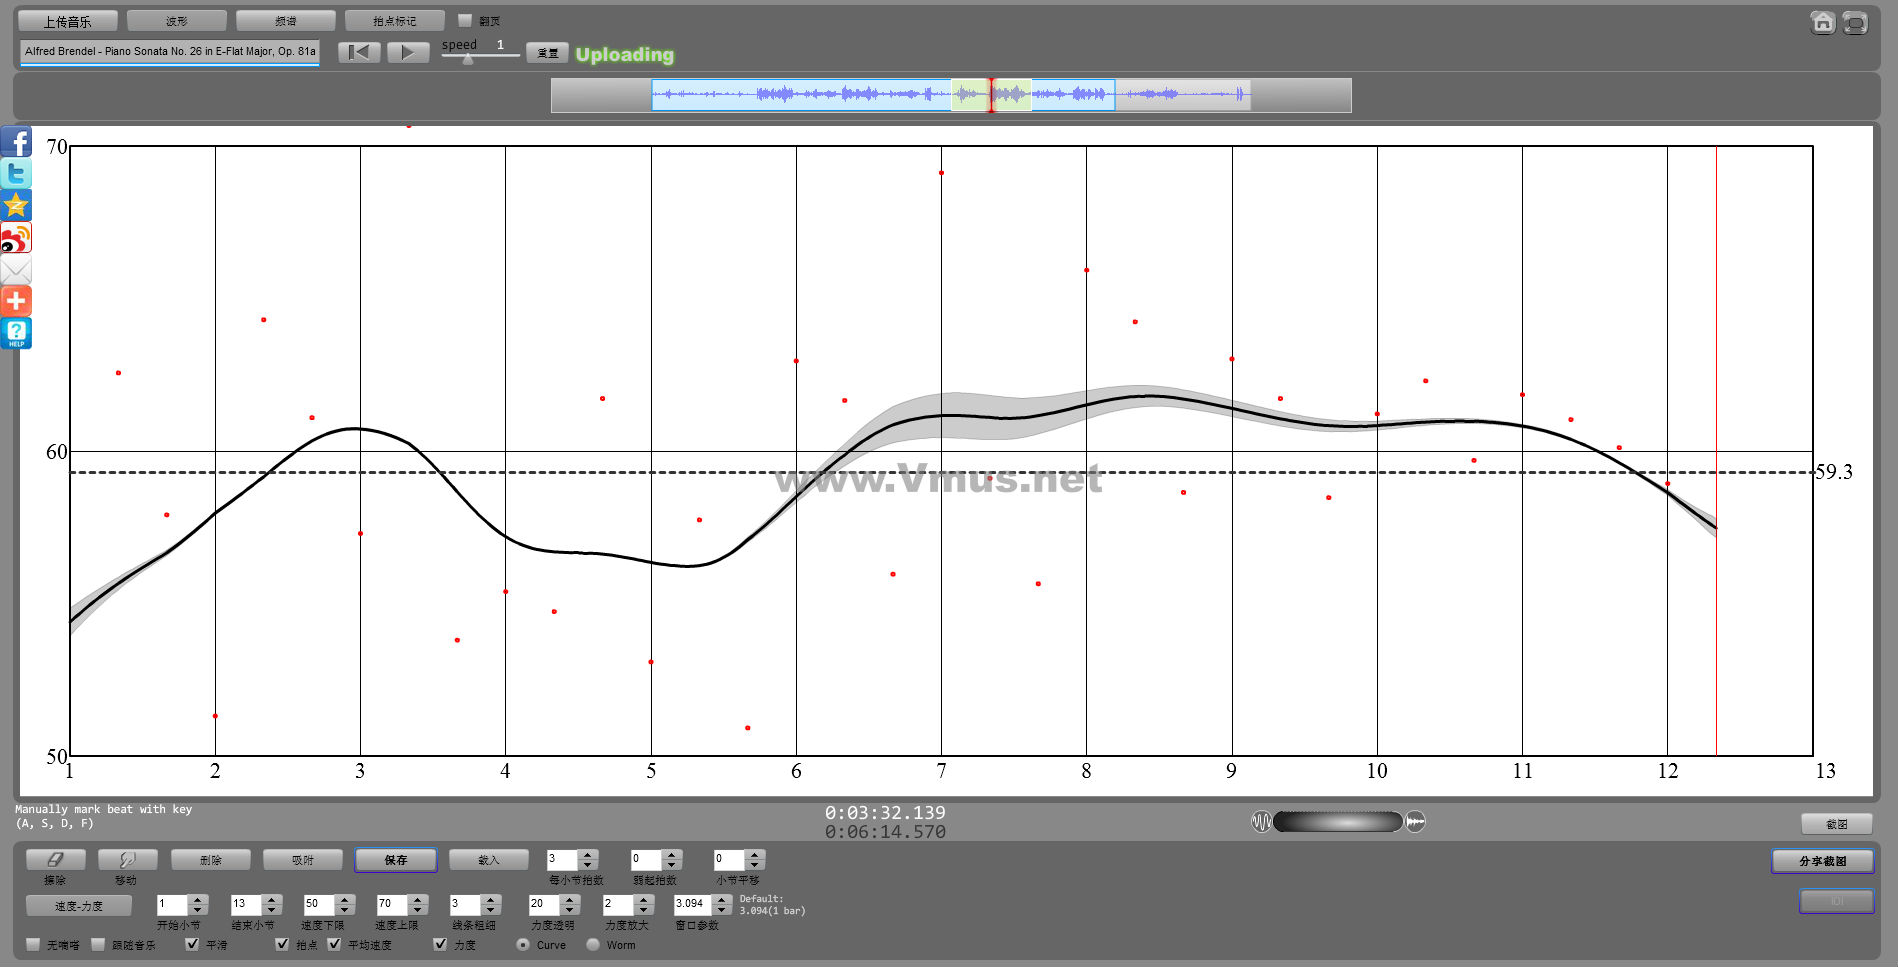Viewport: 1898px width, 967px height.
Task: Click the email envelope share icon
Action: (16, 270)
